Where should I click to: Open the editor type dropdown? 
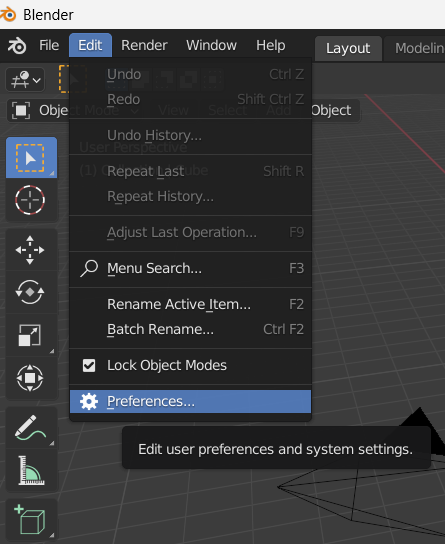coord(25,79)
